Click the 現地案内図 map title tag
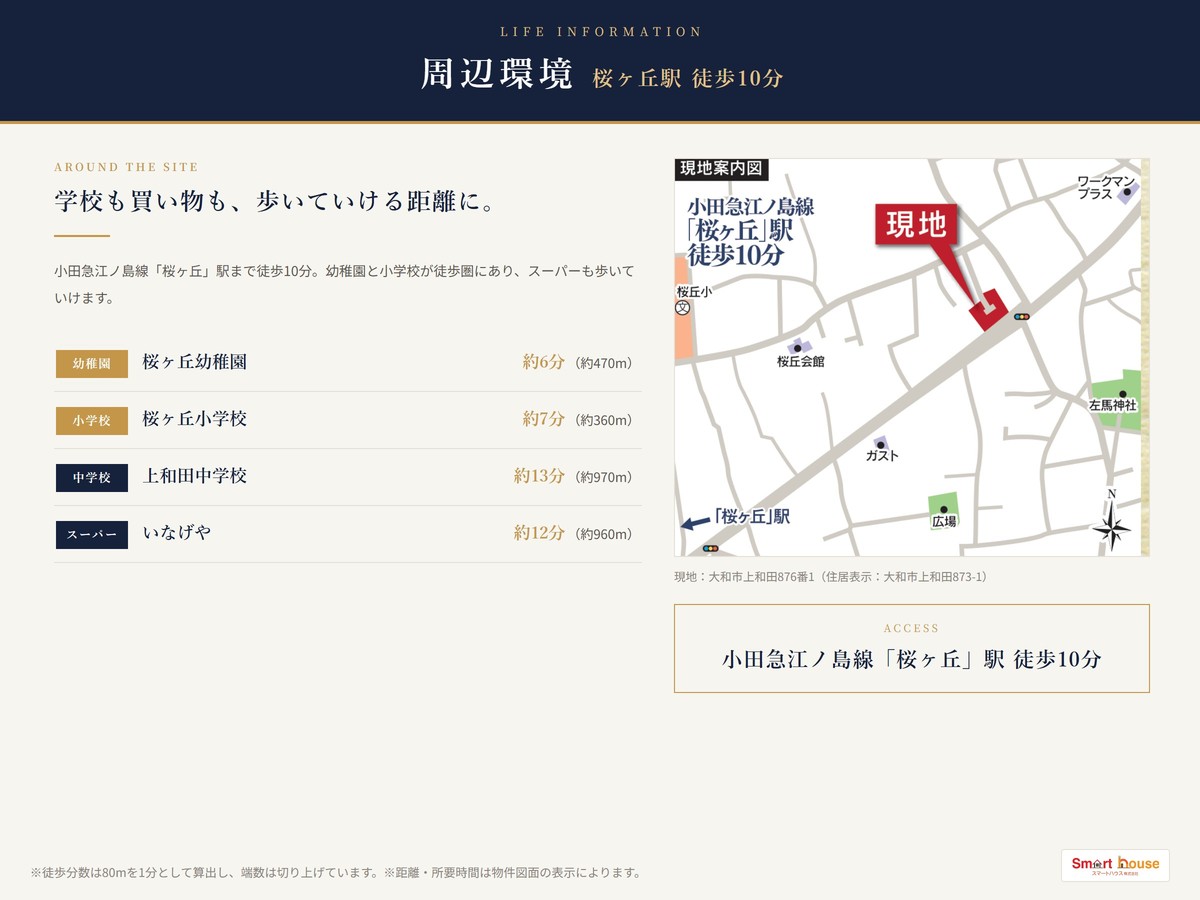Screen dimensions: 1200x900 pos(721,168)
